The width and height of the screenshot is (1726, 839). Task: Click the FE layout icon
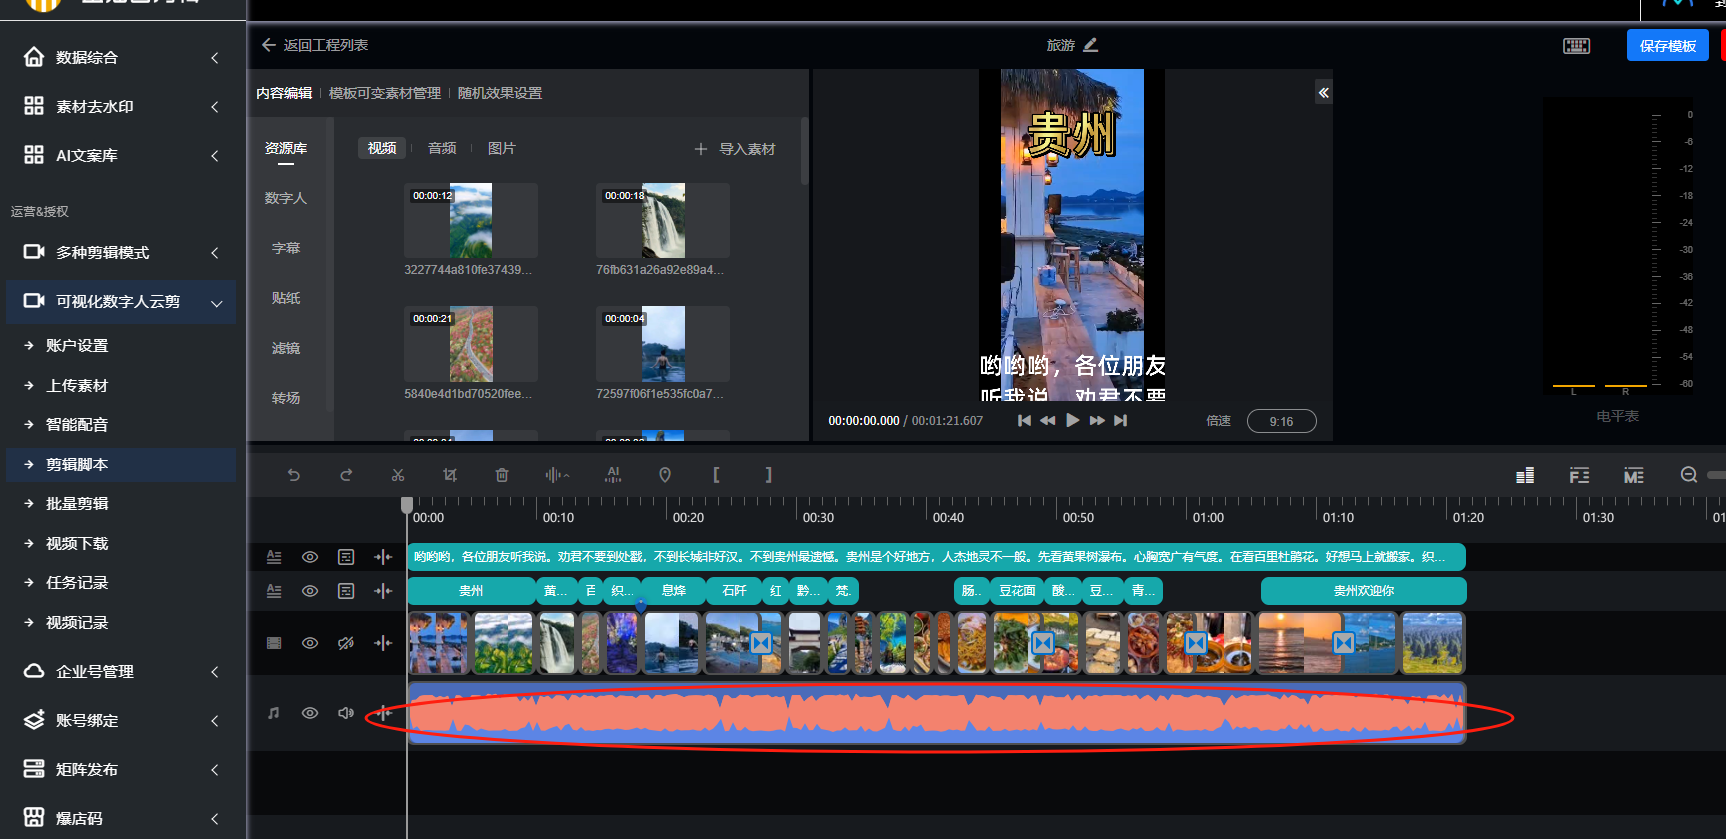click(x=1579, y=476)
